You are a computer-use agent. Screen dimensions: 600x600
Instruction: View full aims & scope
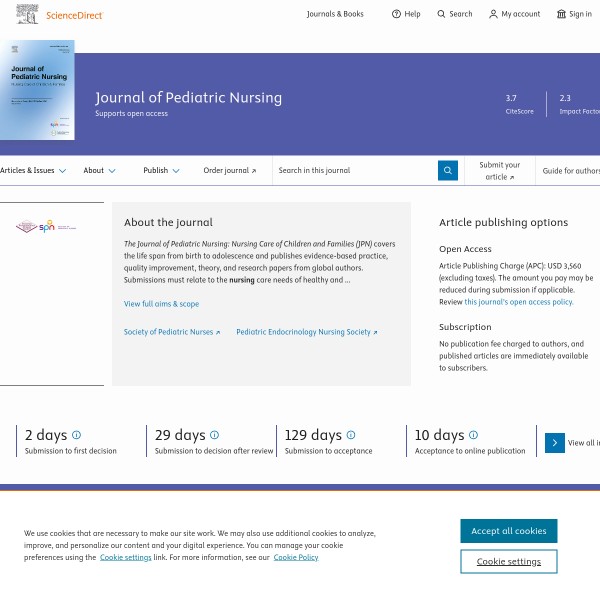point(161,304)
